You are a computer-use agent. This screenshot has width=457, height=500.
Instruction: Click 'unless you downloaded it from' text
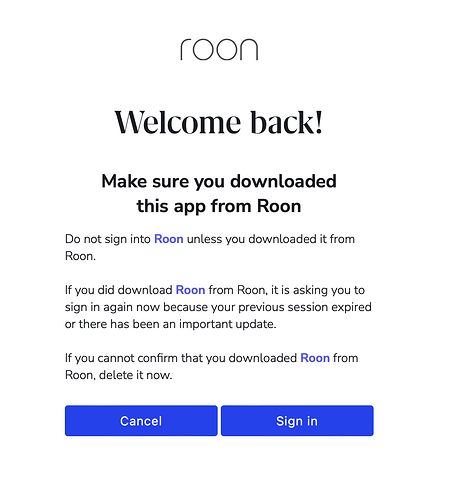tap(271, 239)
